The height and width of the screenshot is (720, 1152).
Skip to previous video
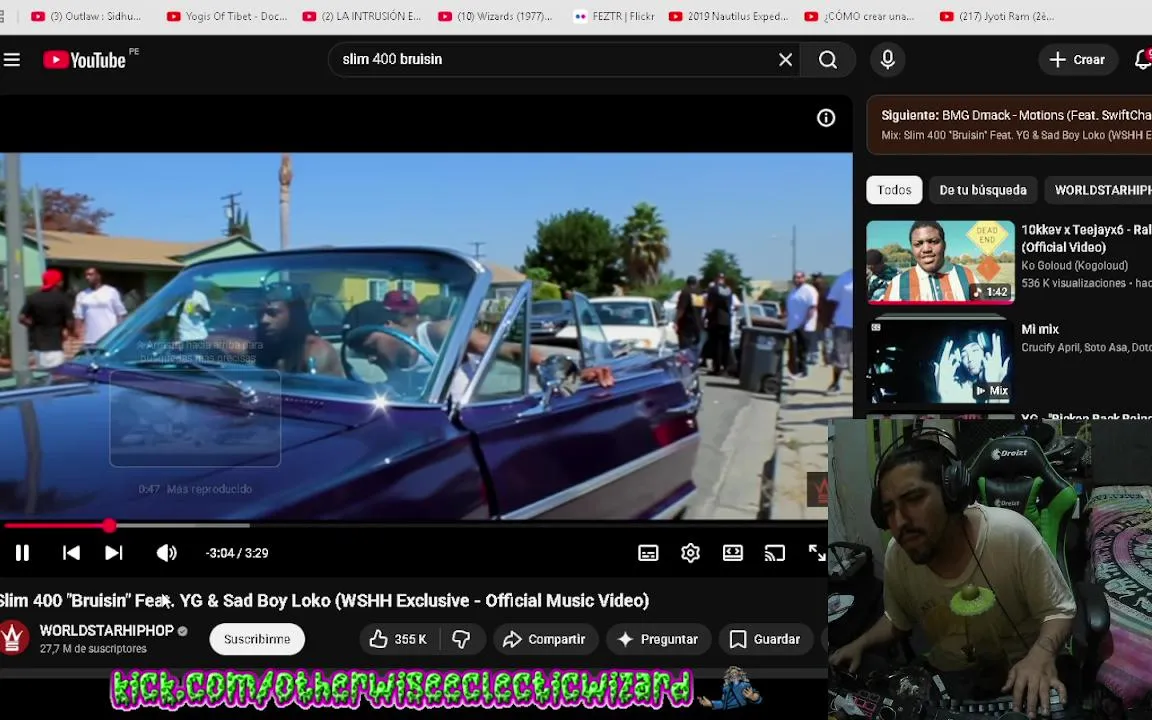[71, 553]
